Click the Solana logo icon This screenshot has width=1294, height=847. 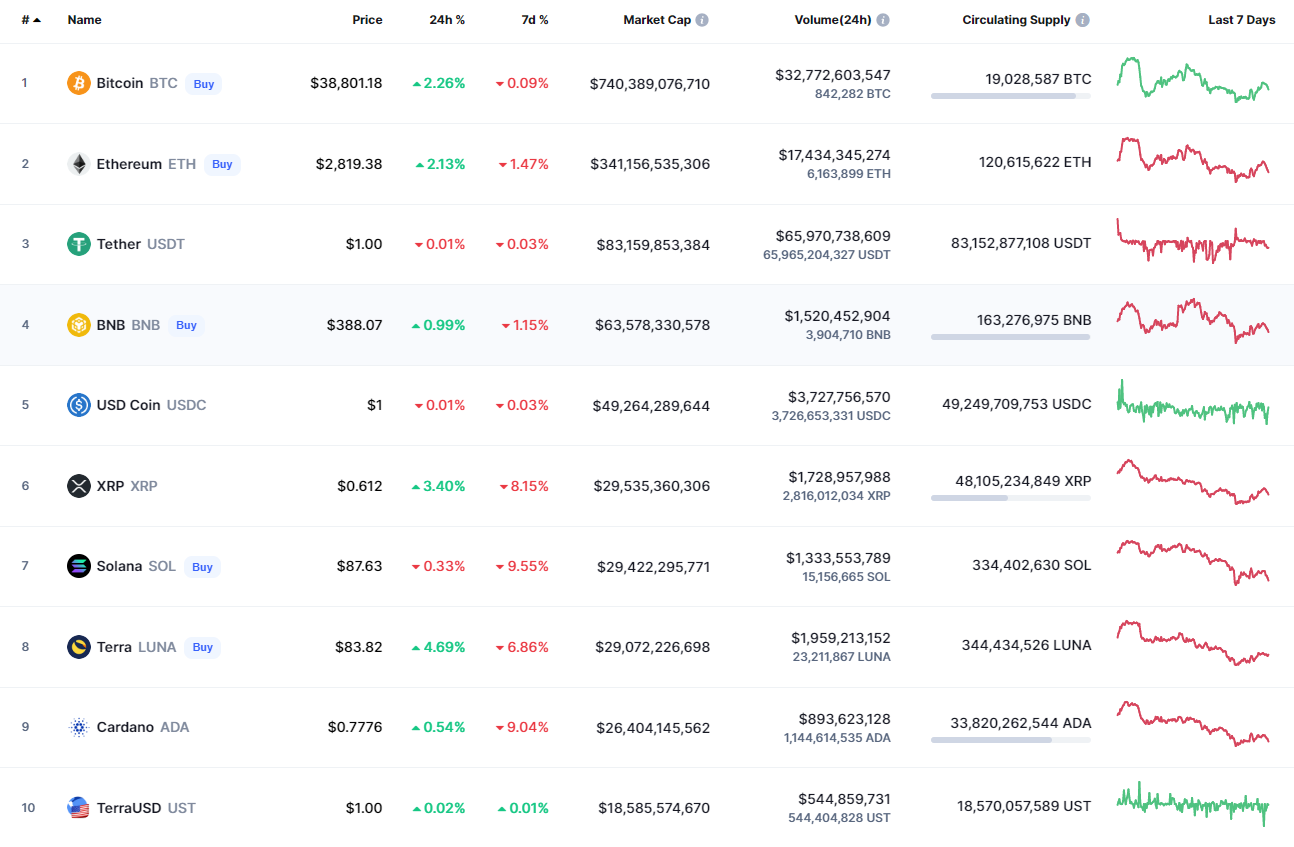(79, 566)
